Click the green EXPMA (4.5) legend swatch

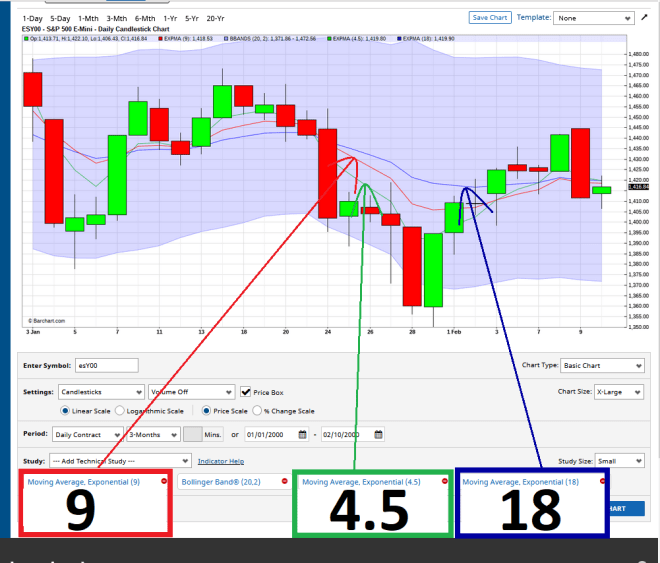click(330, 39)
